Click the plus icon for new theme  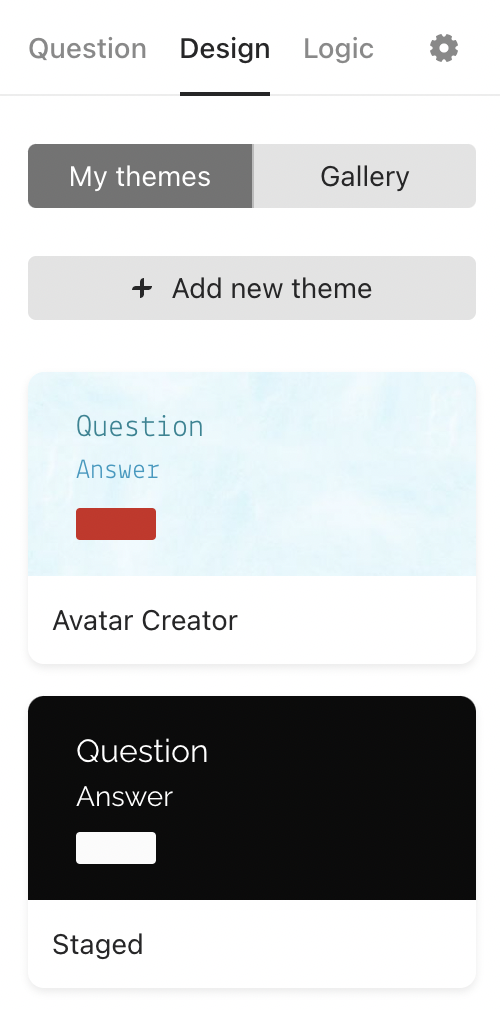pos(142,288)
